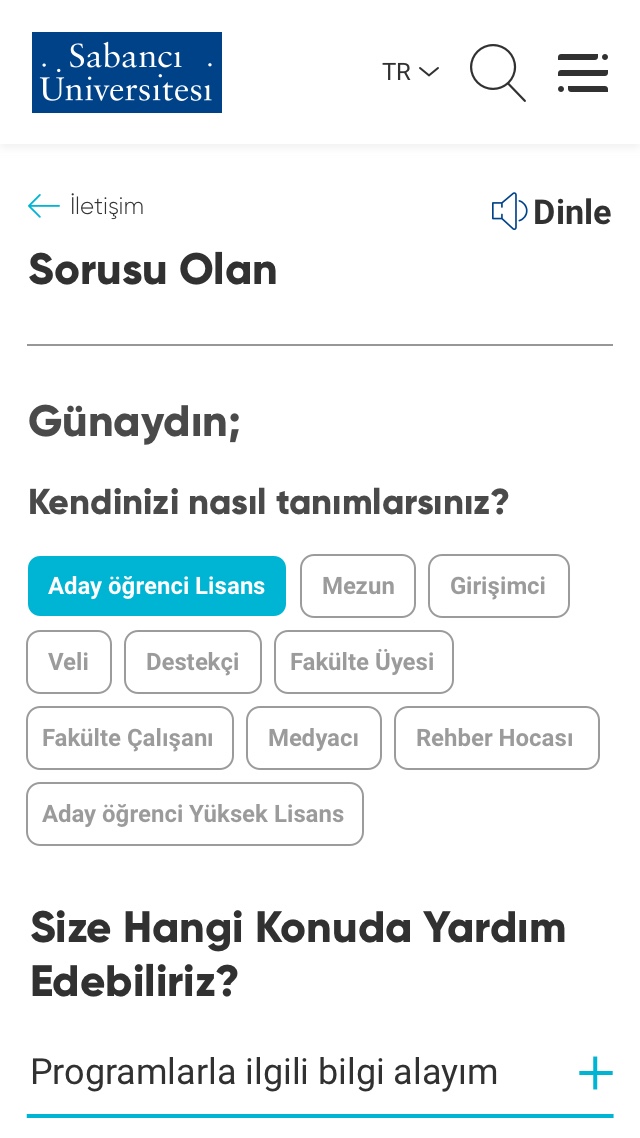Expand 'Programlarla ilgili bilgi alayım' section

click(264, 1073)
